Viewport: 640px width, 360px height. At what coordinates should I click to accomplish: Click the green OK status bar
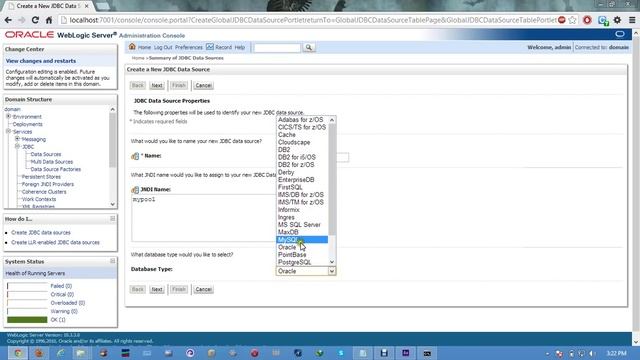(27, 320)
